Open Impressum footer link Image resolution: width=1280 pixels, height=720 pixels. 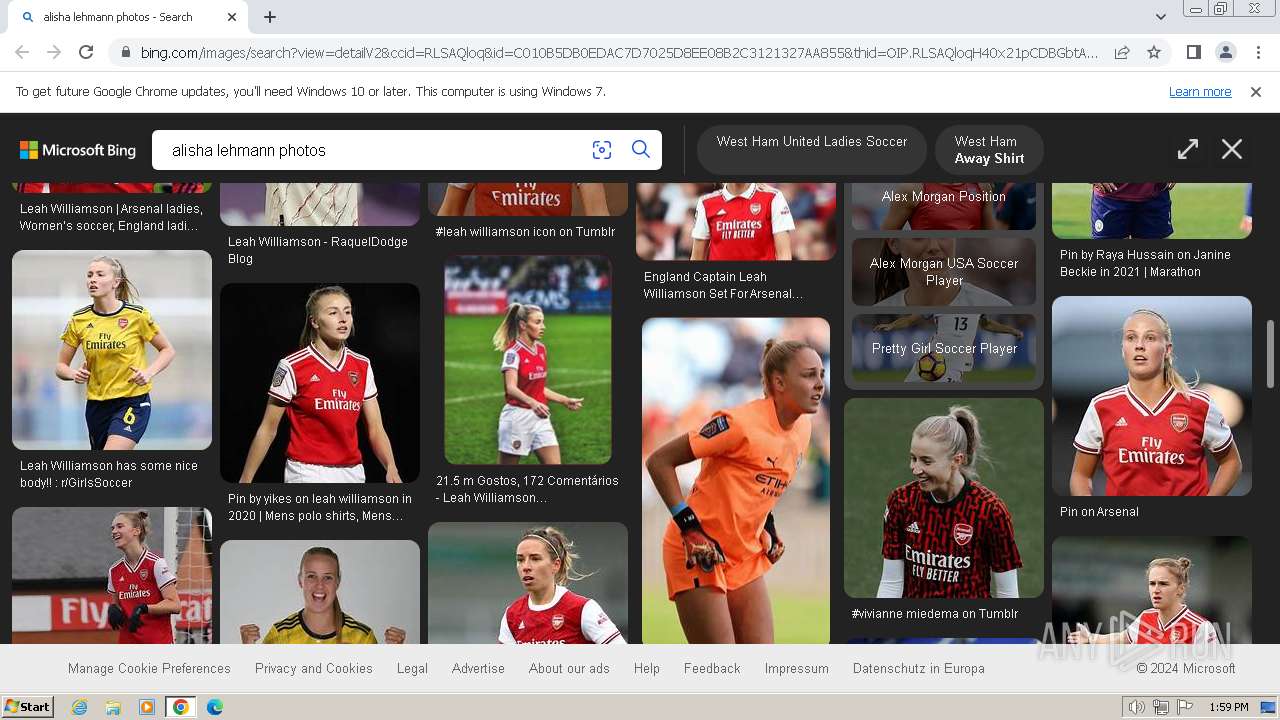click(x=797, y=668)
